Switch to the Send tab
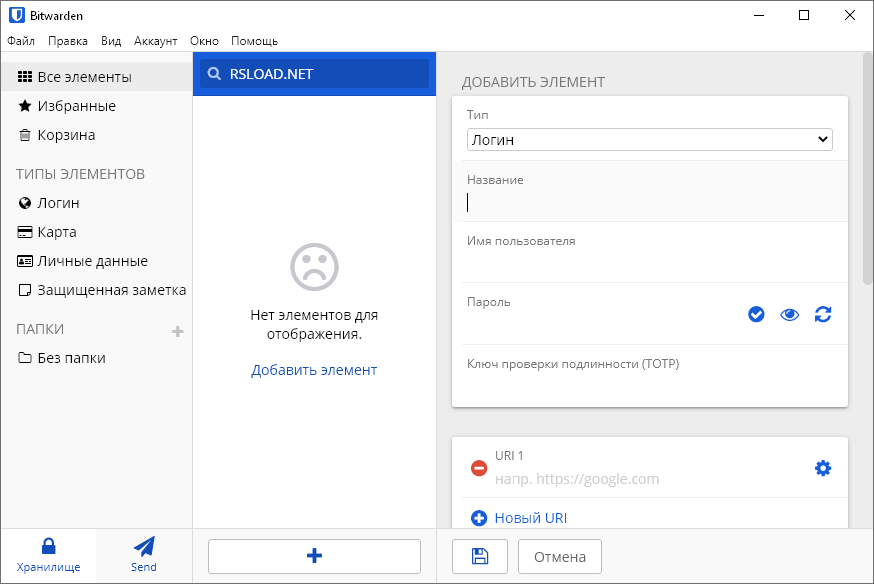874x584 pixels. (x=144, y=555)
